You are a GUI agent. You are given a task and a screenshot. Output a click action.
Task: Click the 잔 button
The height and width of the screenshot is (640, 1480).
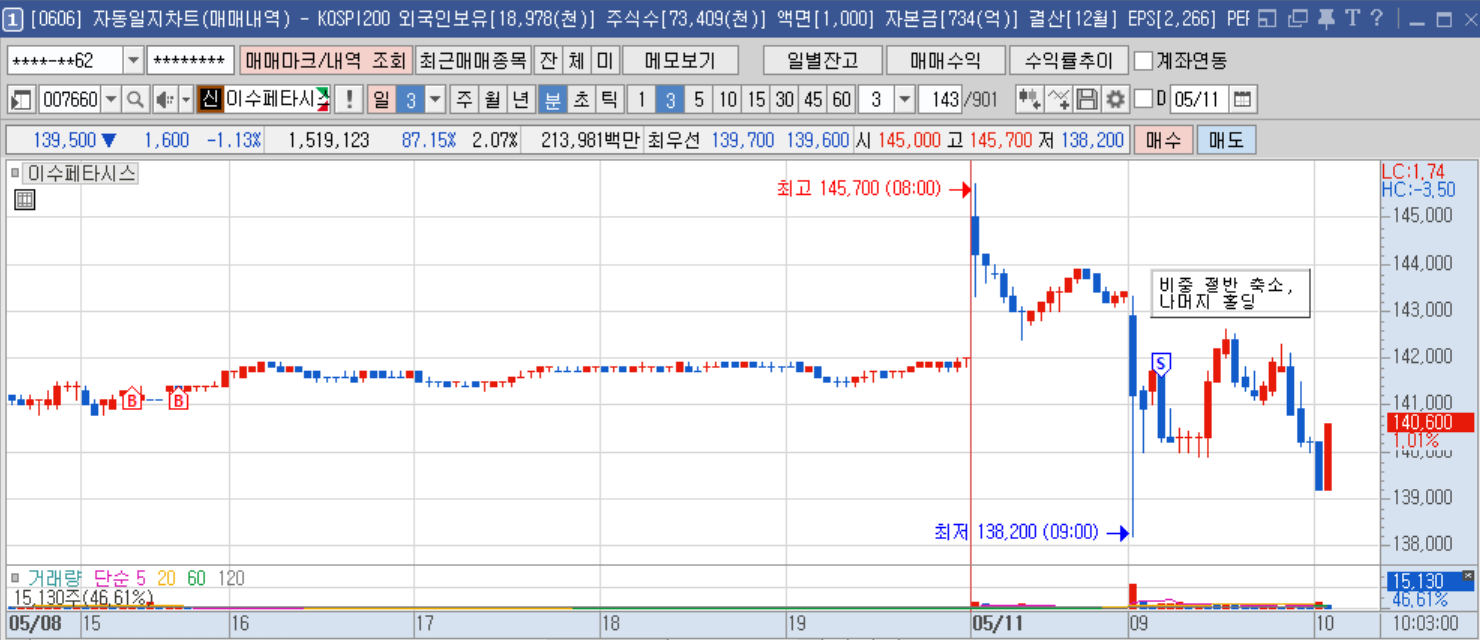548,60
